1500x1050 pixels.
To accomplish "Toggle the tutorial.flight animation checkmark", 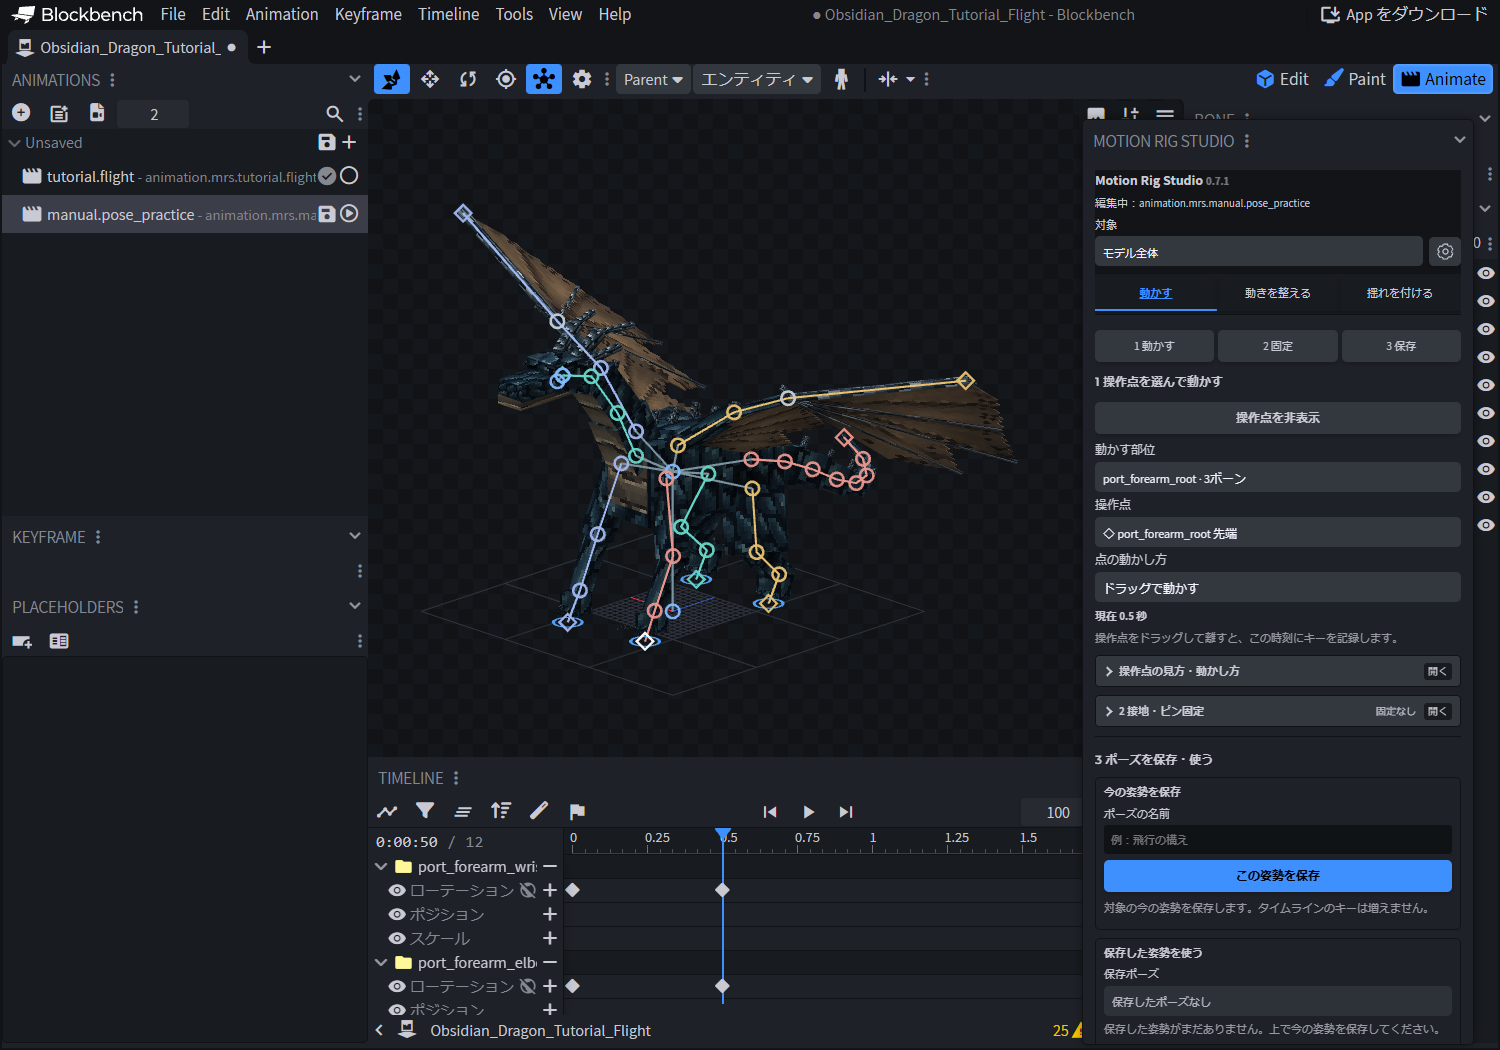I will tap(327, 176).
